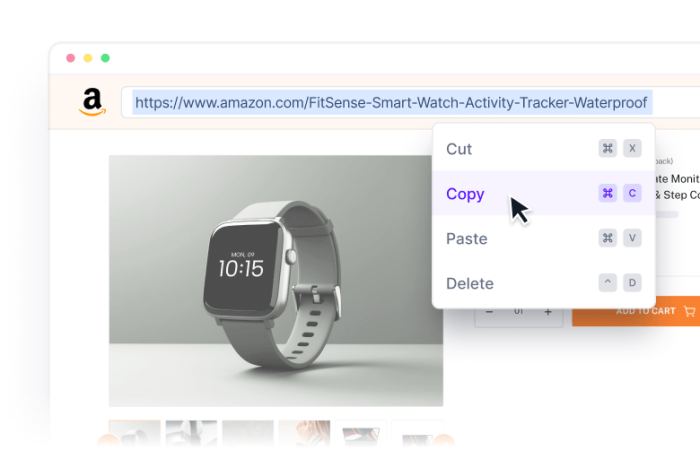Increase quantity with the plus button
700x459 pixels.
point(548,312)
